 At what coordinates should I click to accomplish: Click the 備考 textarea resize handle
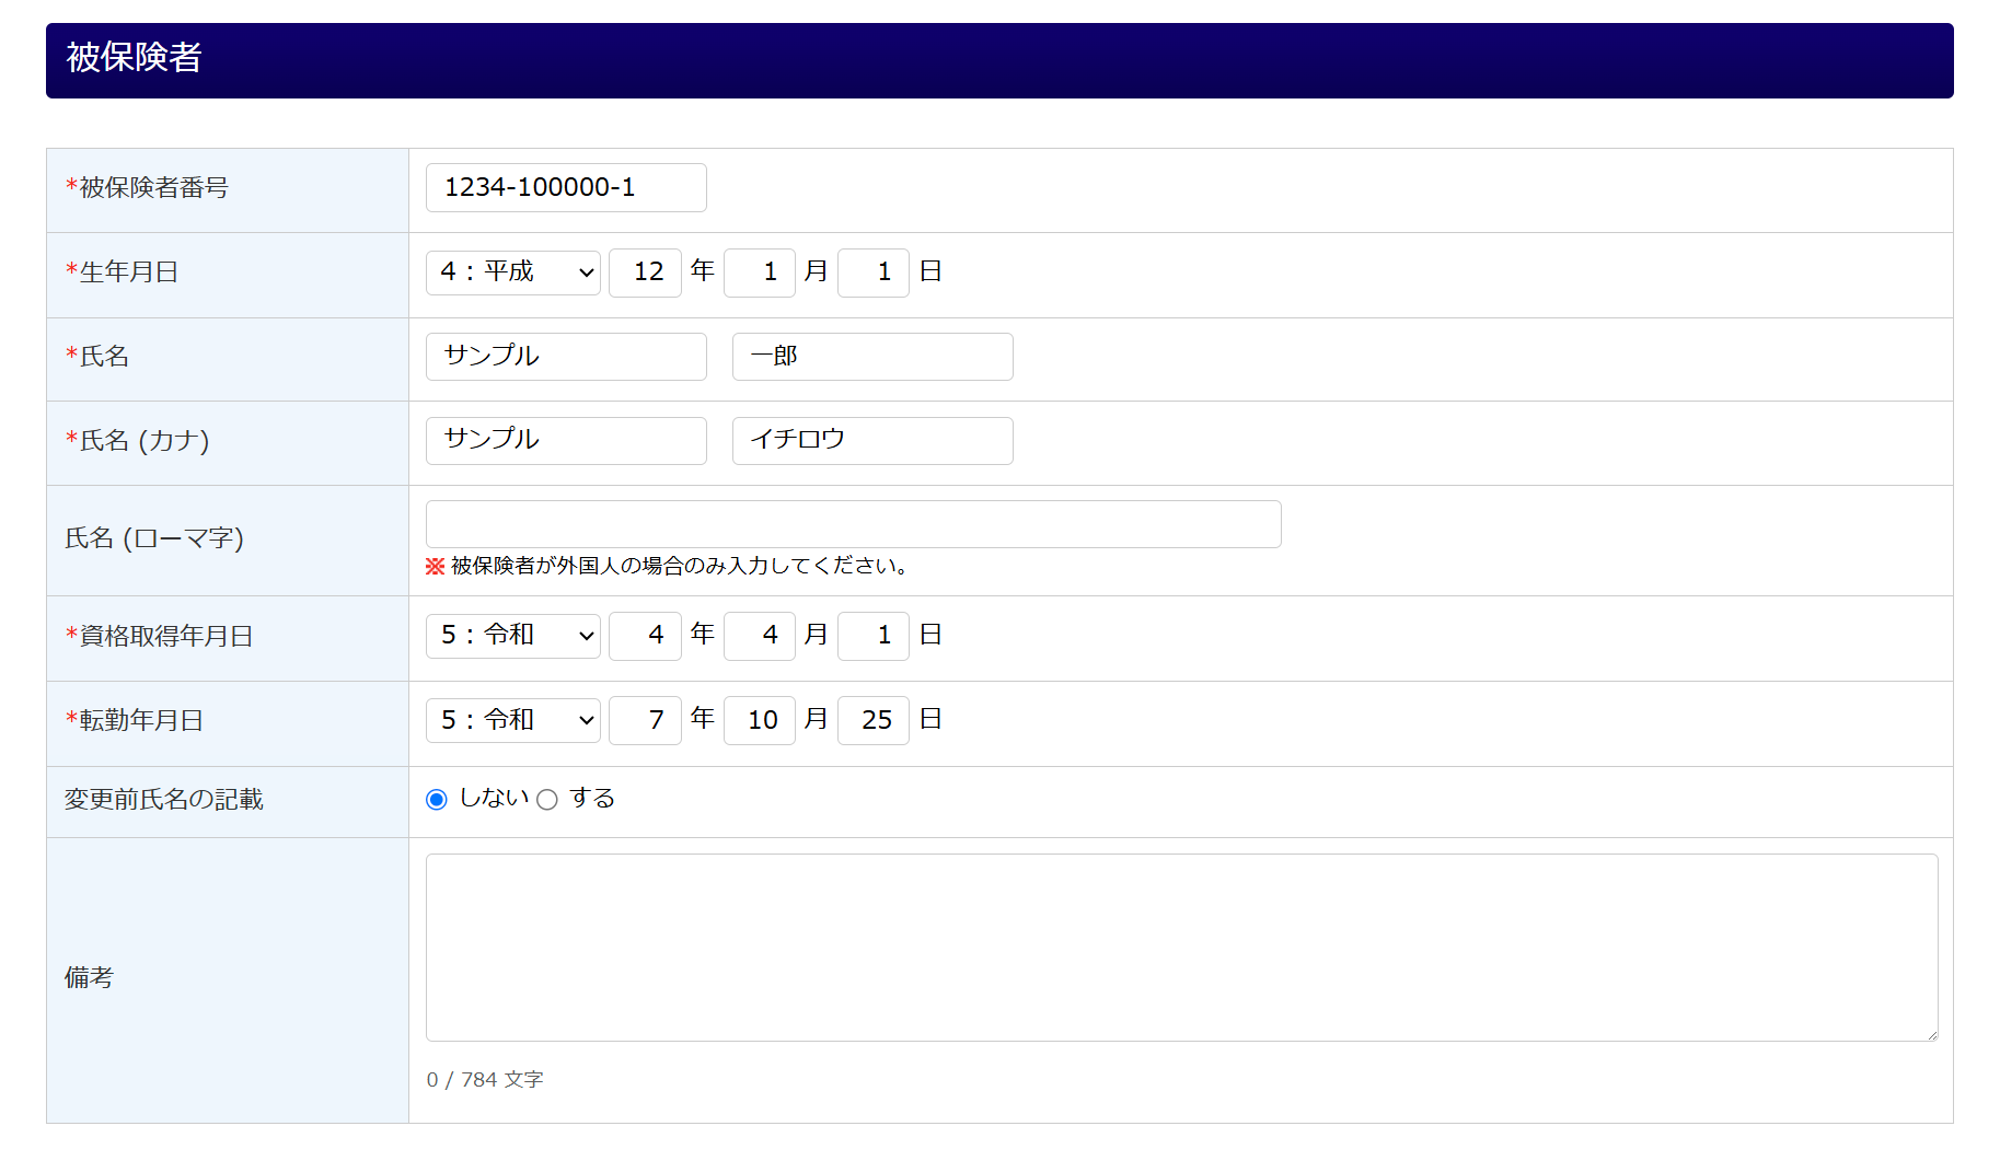coord(1932,1035)
